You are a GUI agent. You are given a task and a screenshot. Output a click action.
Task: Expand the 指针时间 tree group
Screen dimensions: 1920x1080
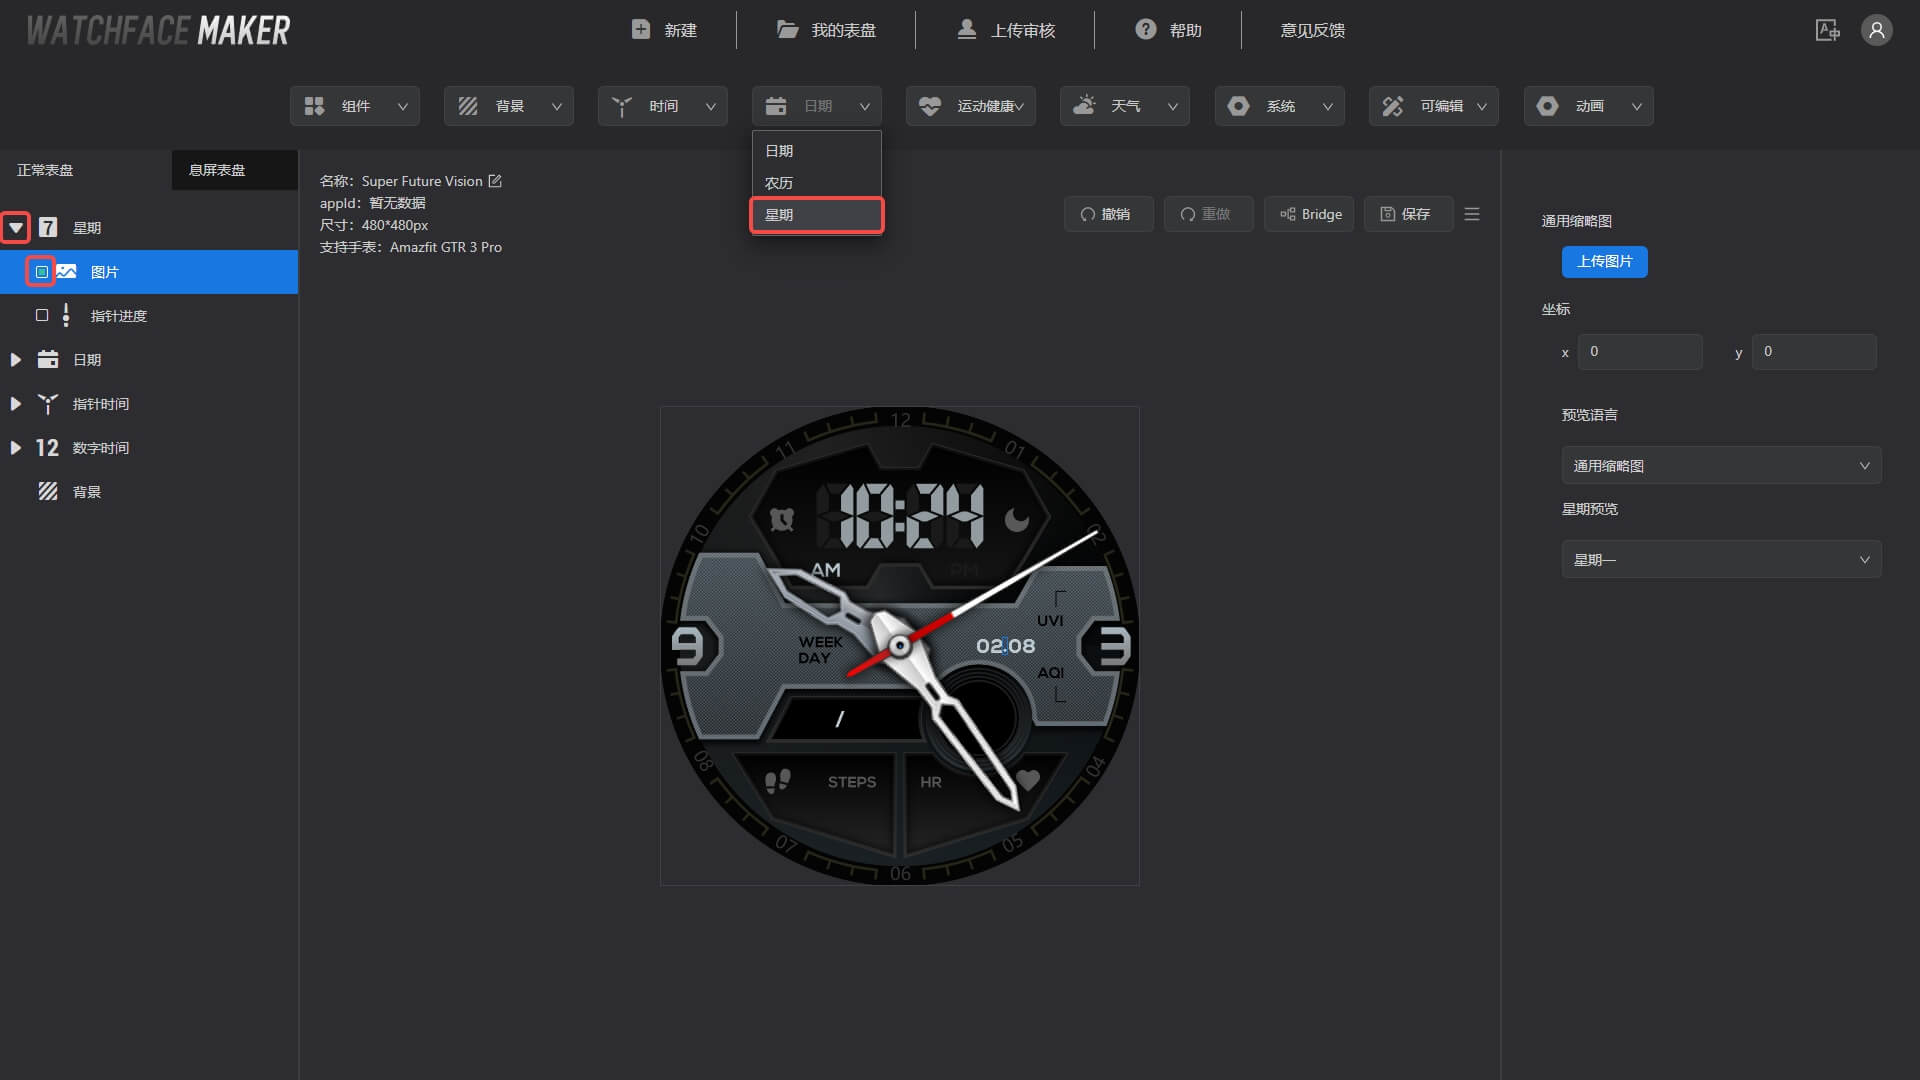[x=15, y=404]
